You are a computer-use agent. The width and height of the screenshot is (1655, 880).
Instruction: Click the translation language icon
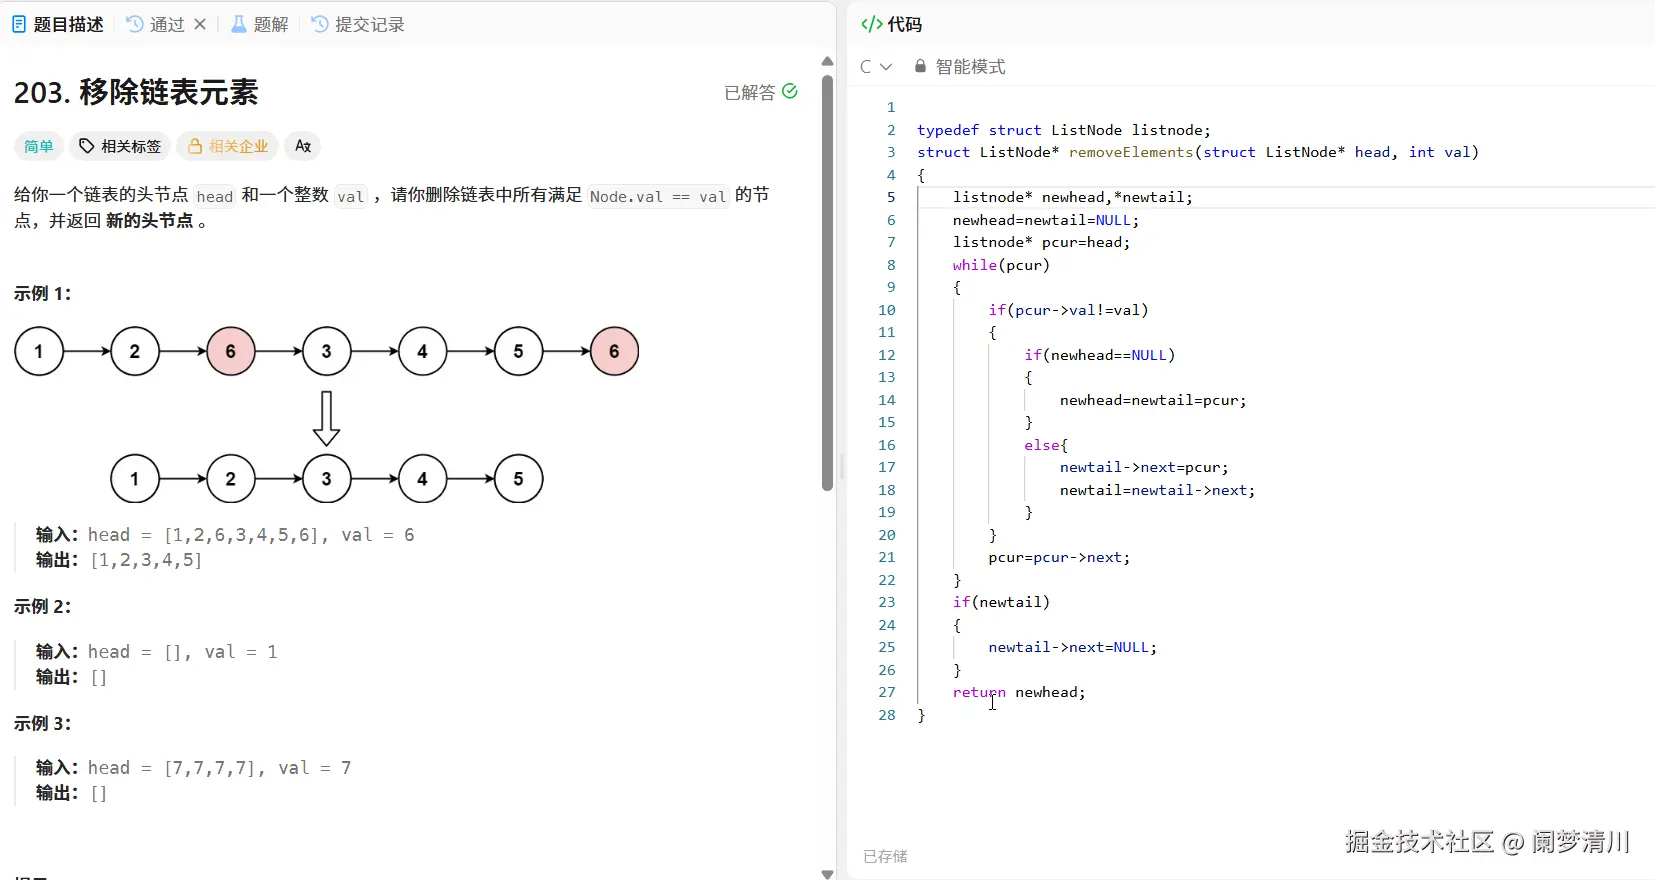[x=303, y=146]
